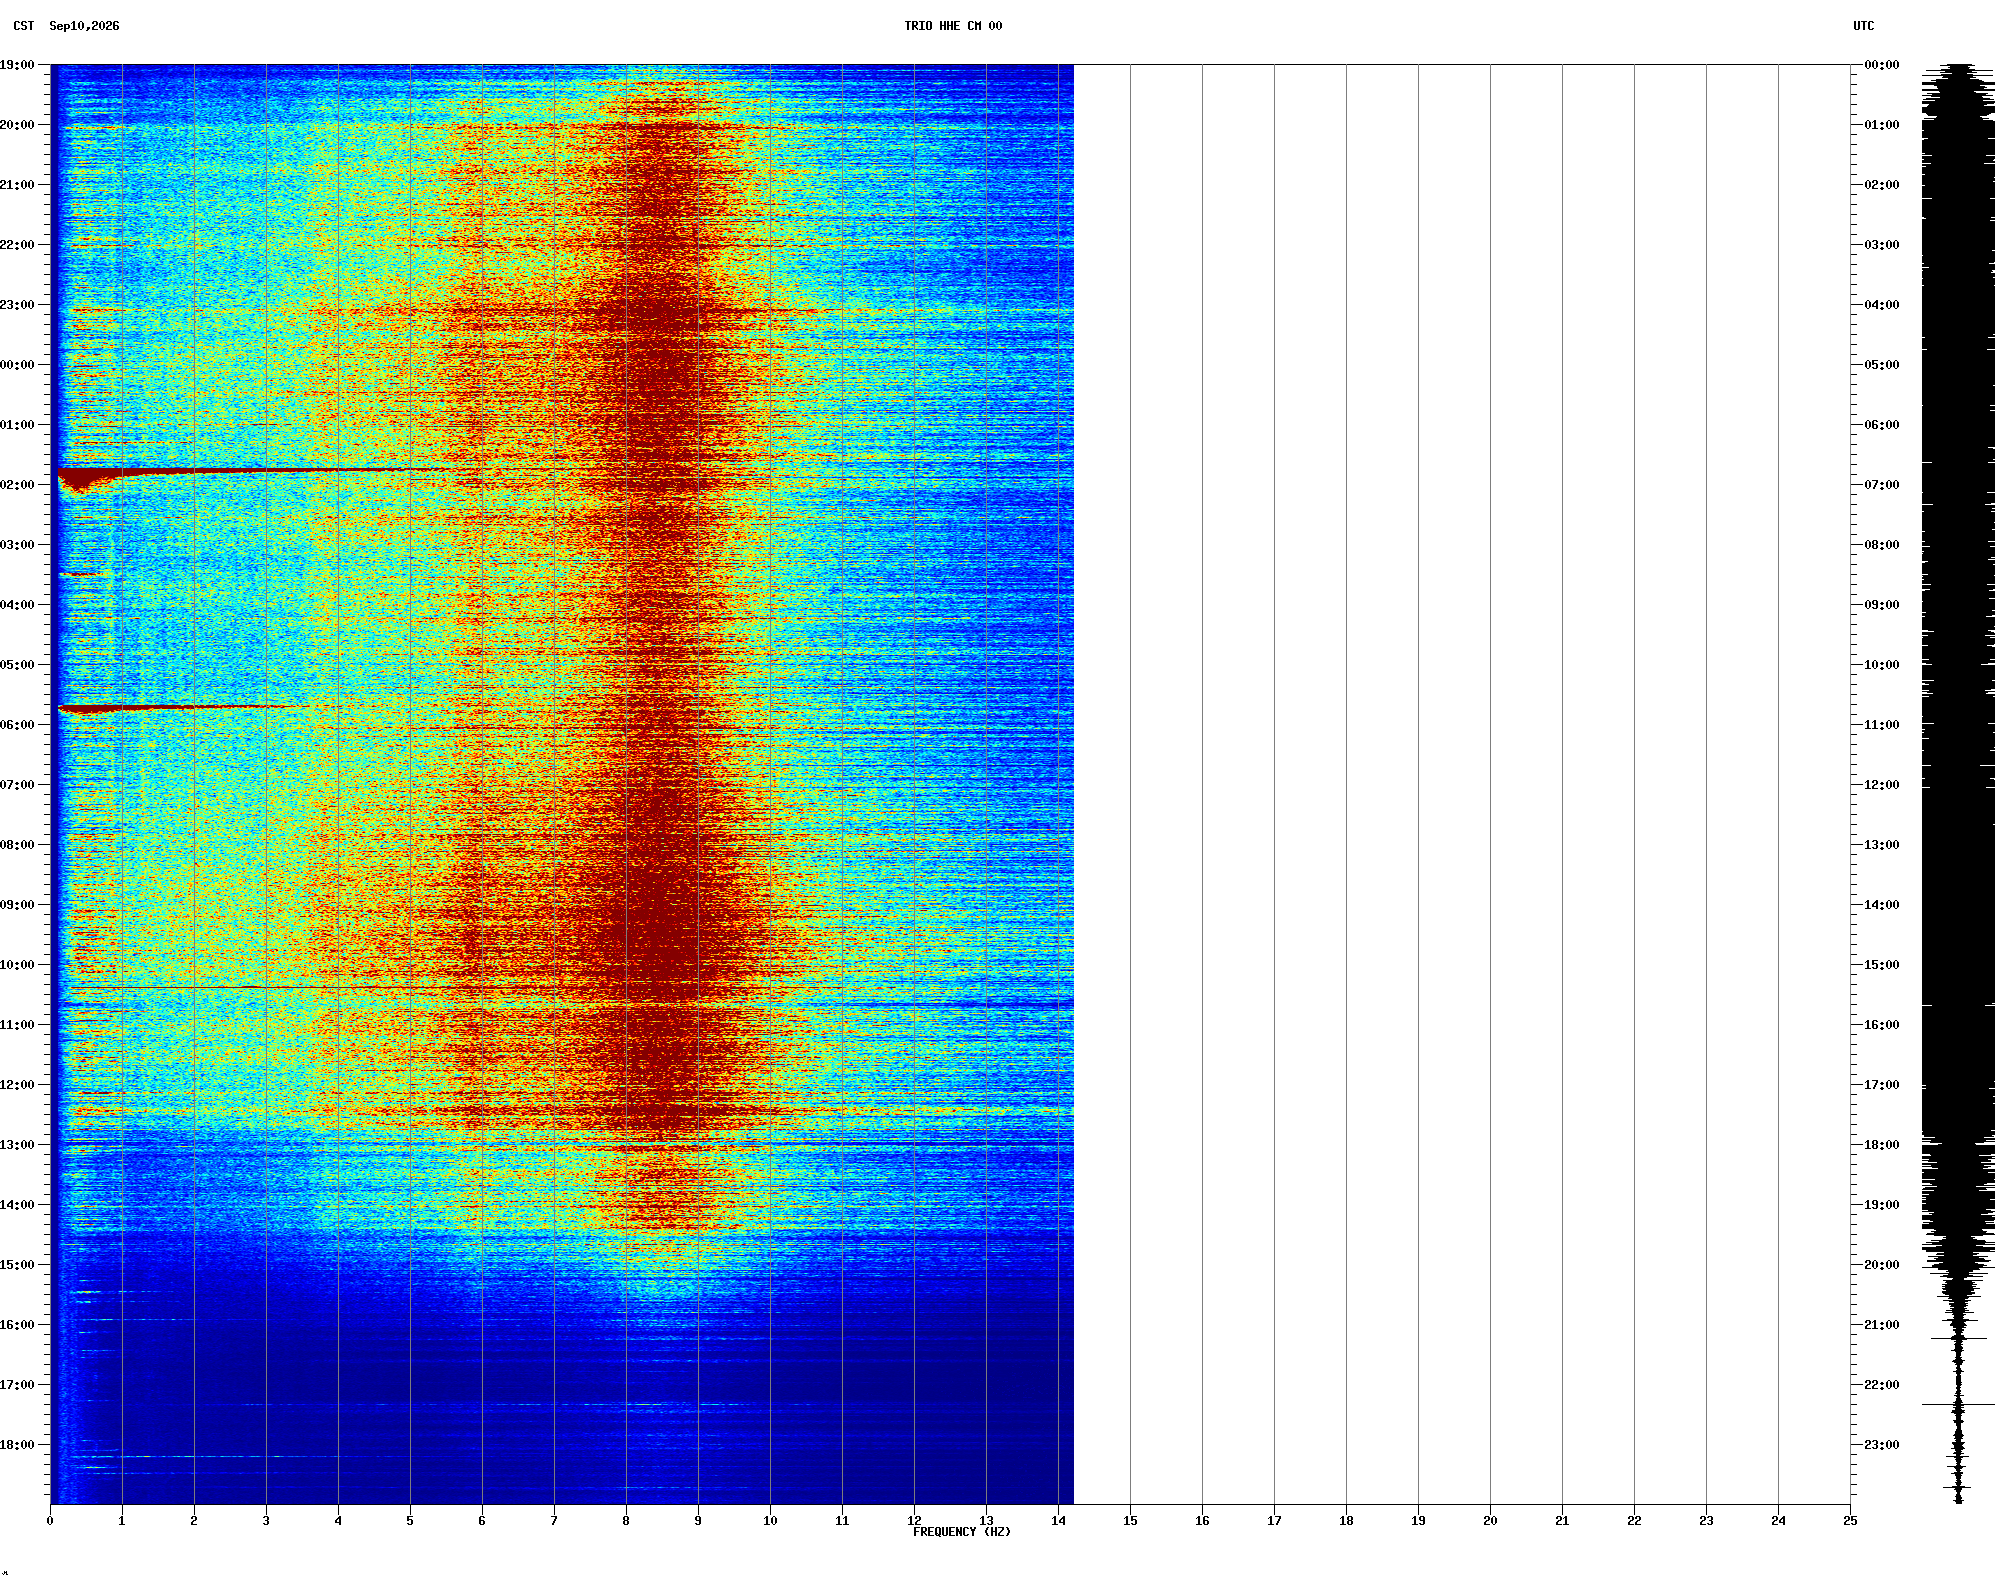Click the 0 Hz frequency origin label
Image resolution: width=2002 pixels, height=1584 pixels.
tap(50, 1521)
